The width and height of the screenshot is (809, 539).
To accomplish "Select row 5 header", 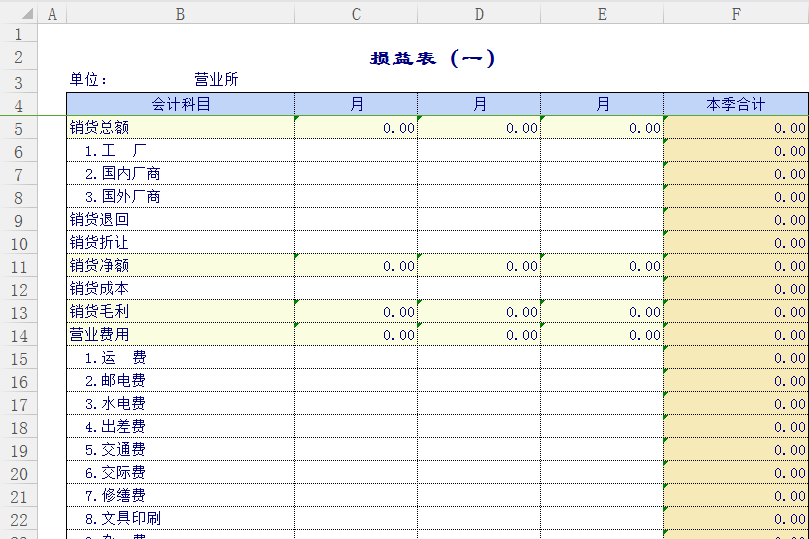I will coord(18,128).
